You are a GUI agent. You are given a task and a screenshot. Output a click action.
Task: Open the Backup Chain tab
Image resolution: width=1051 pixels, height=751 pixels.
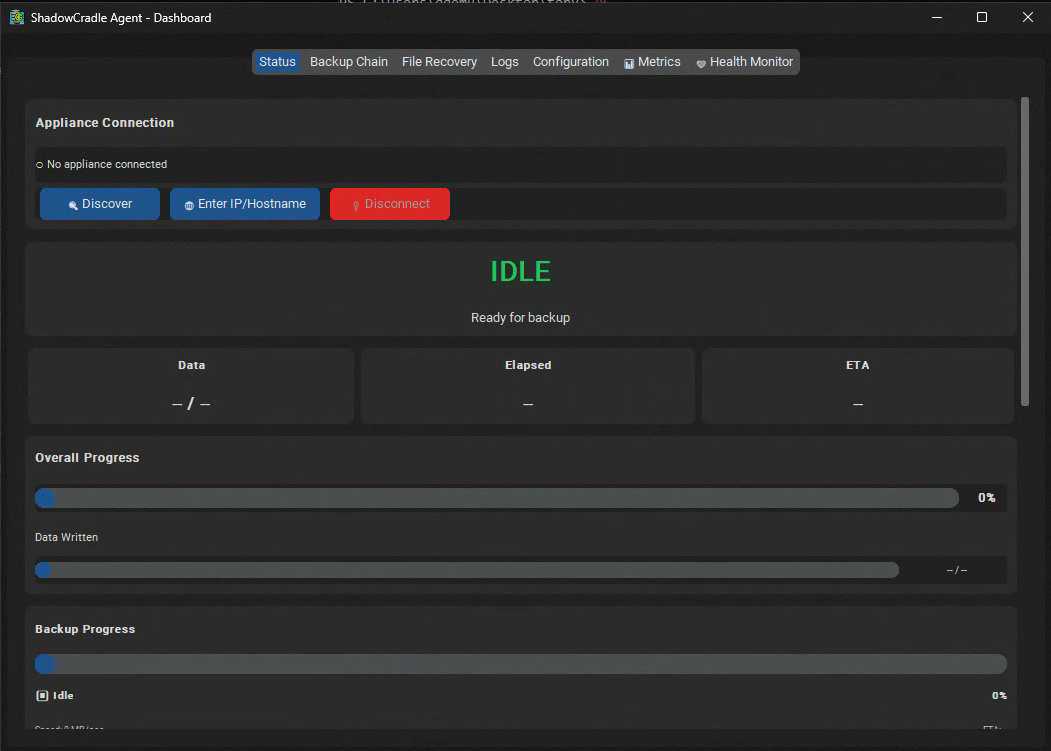[349, 62]
